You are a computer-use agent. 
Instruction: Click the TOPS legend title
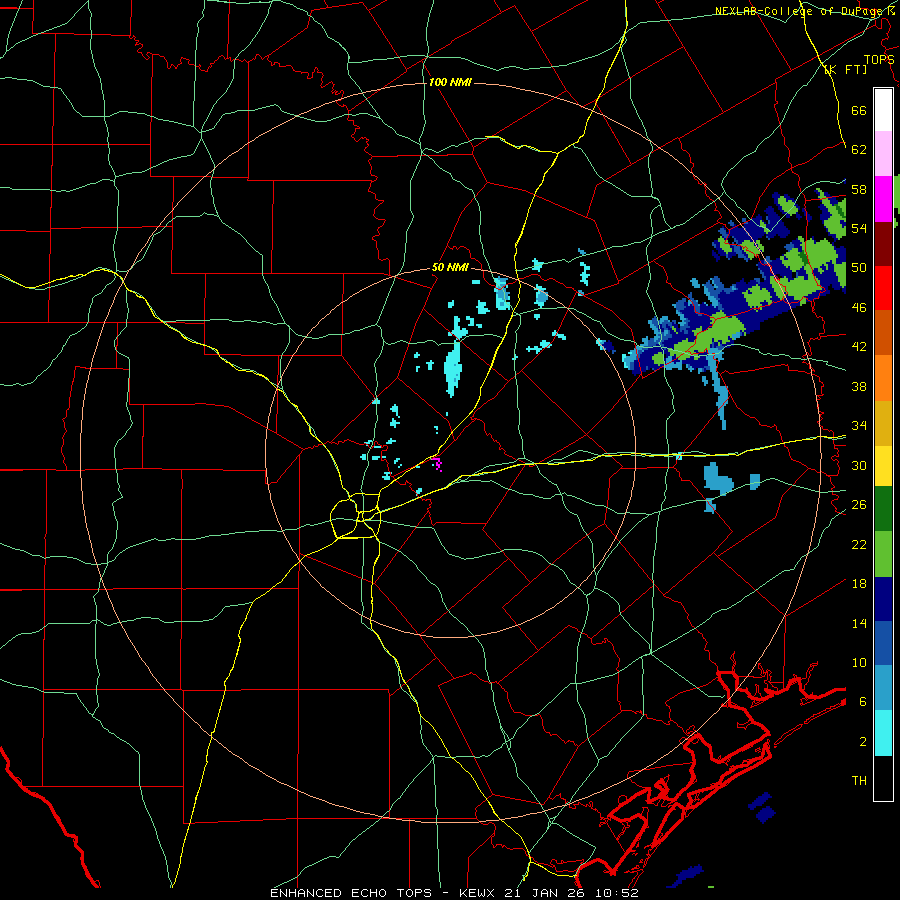coord(879,59)
